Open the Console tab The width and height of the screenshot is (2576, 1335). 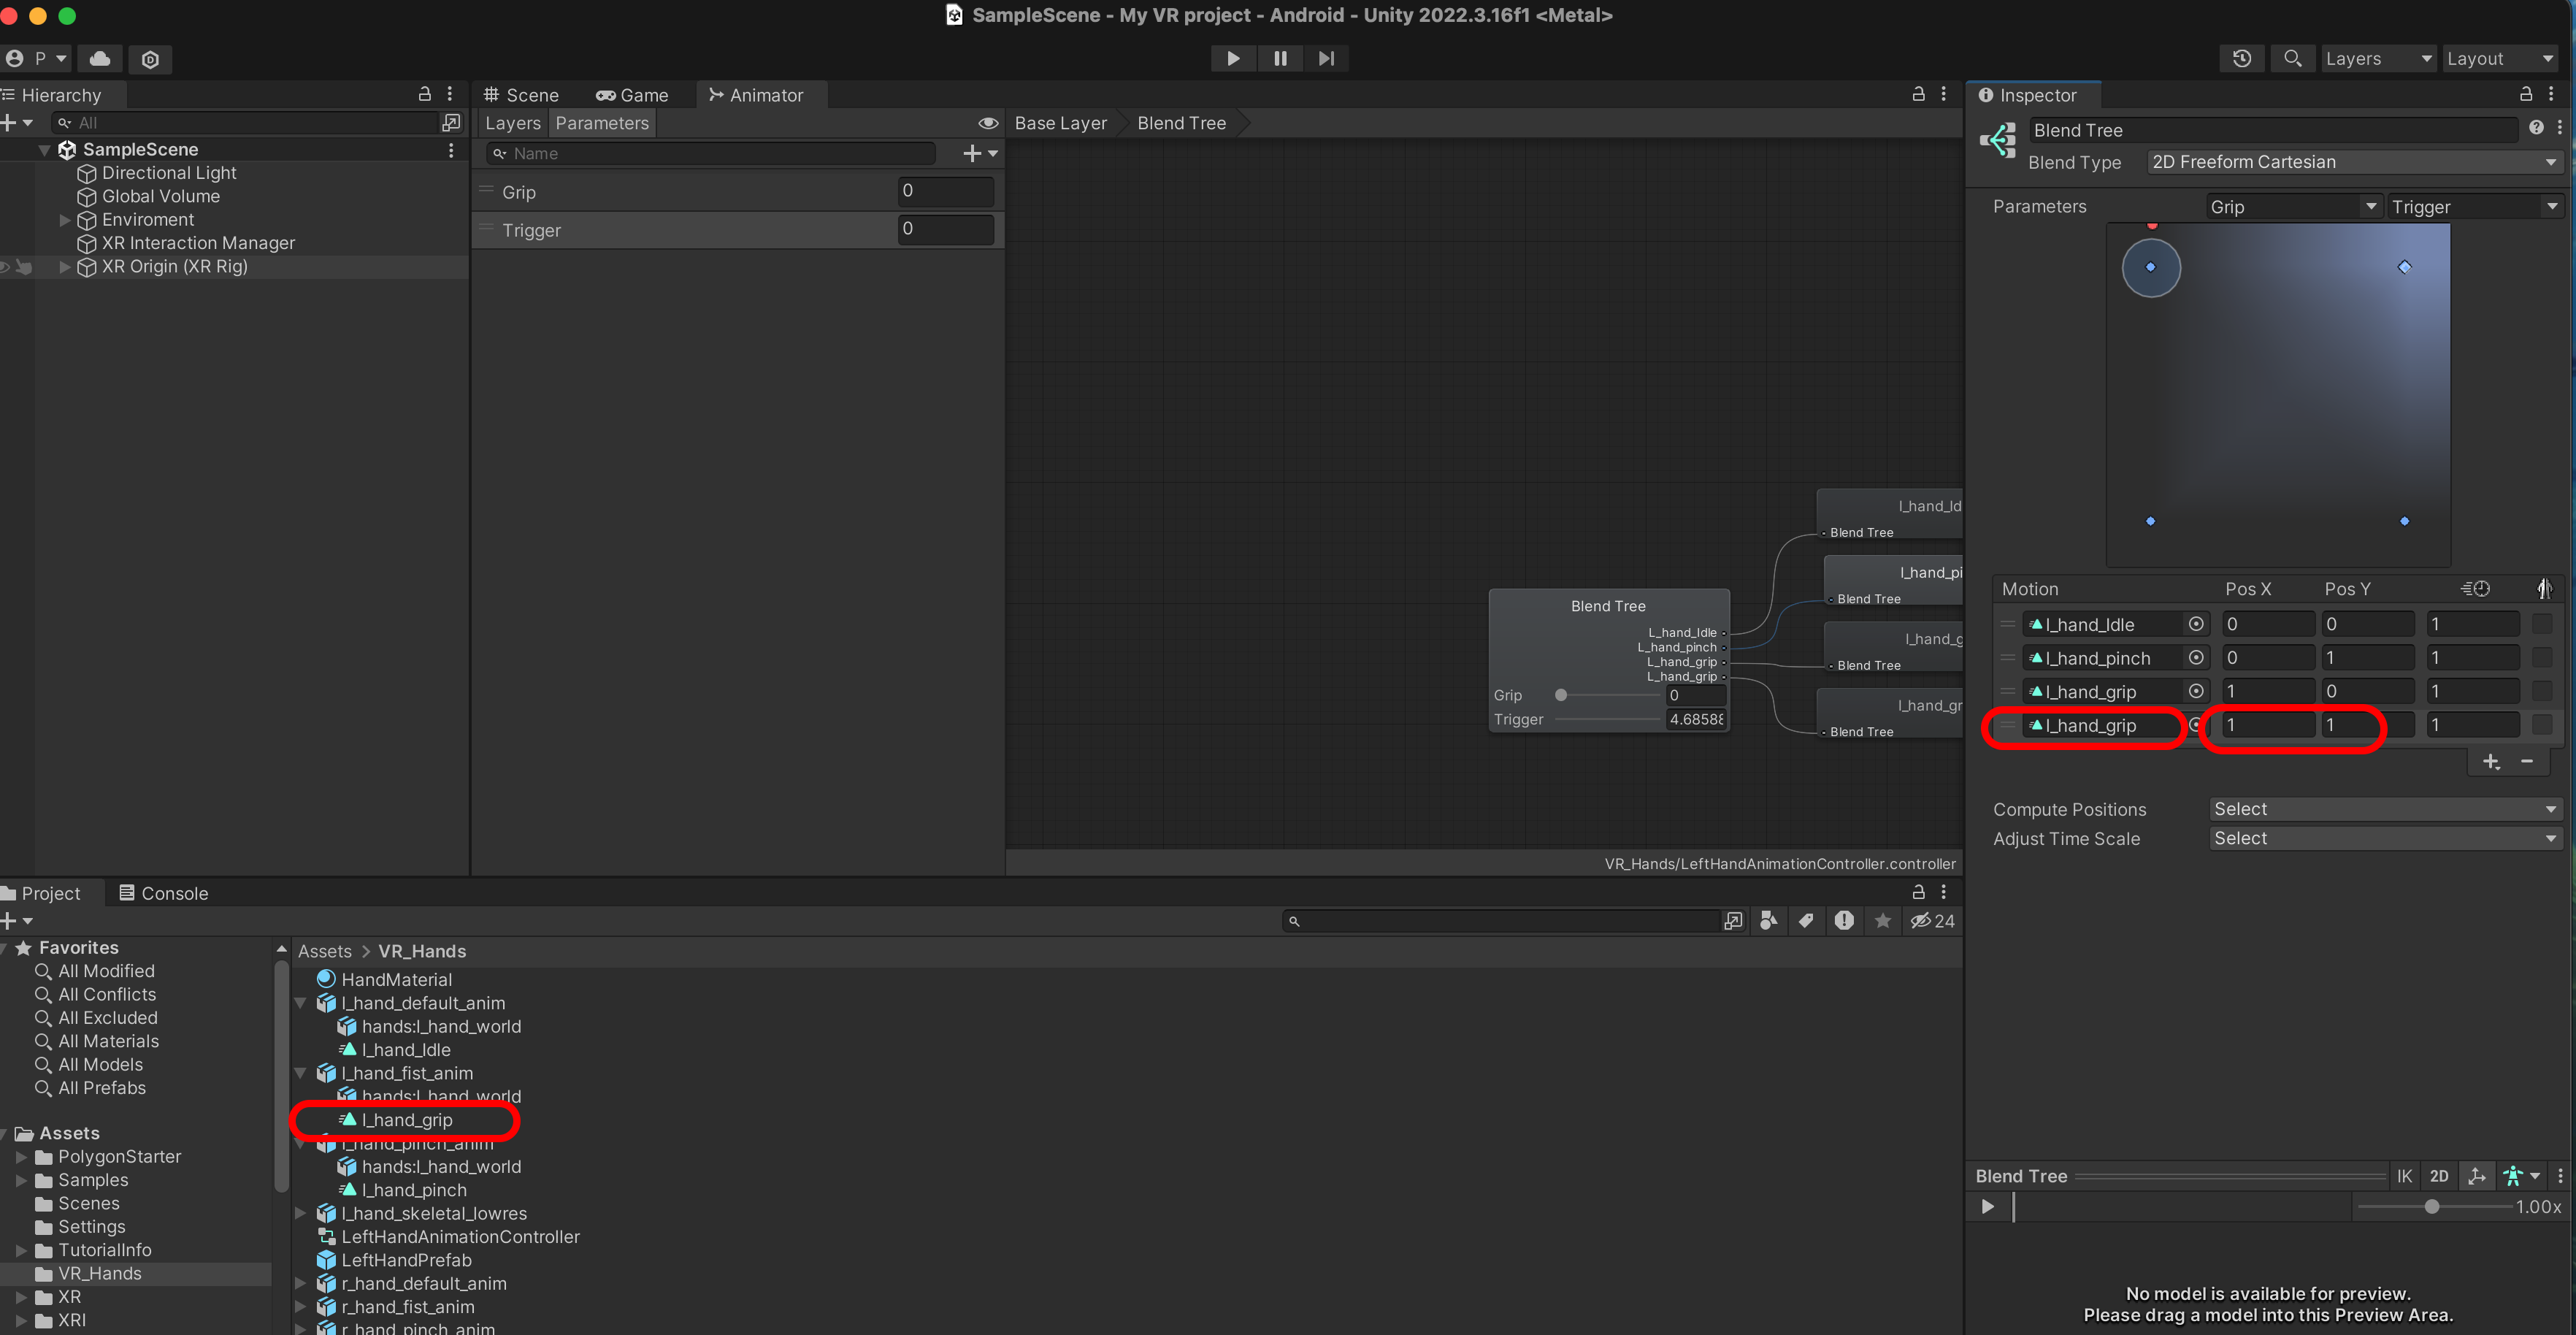164,893
